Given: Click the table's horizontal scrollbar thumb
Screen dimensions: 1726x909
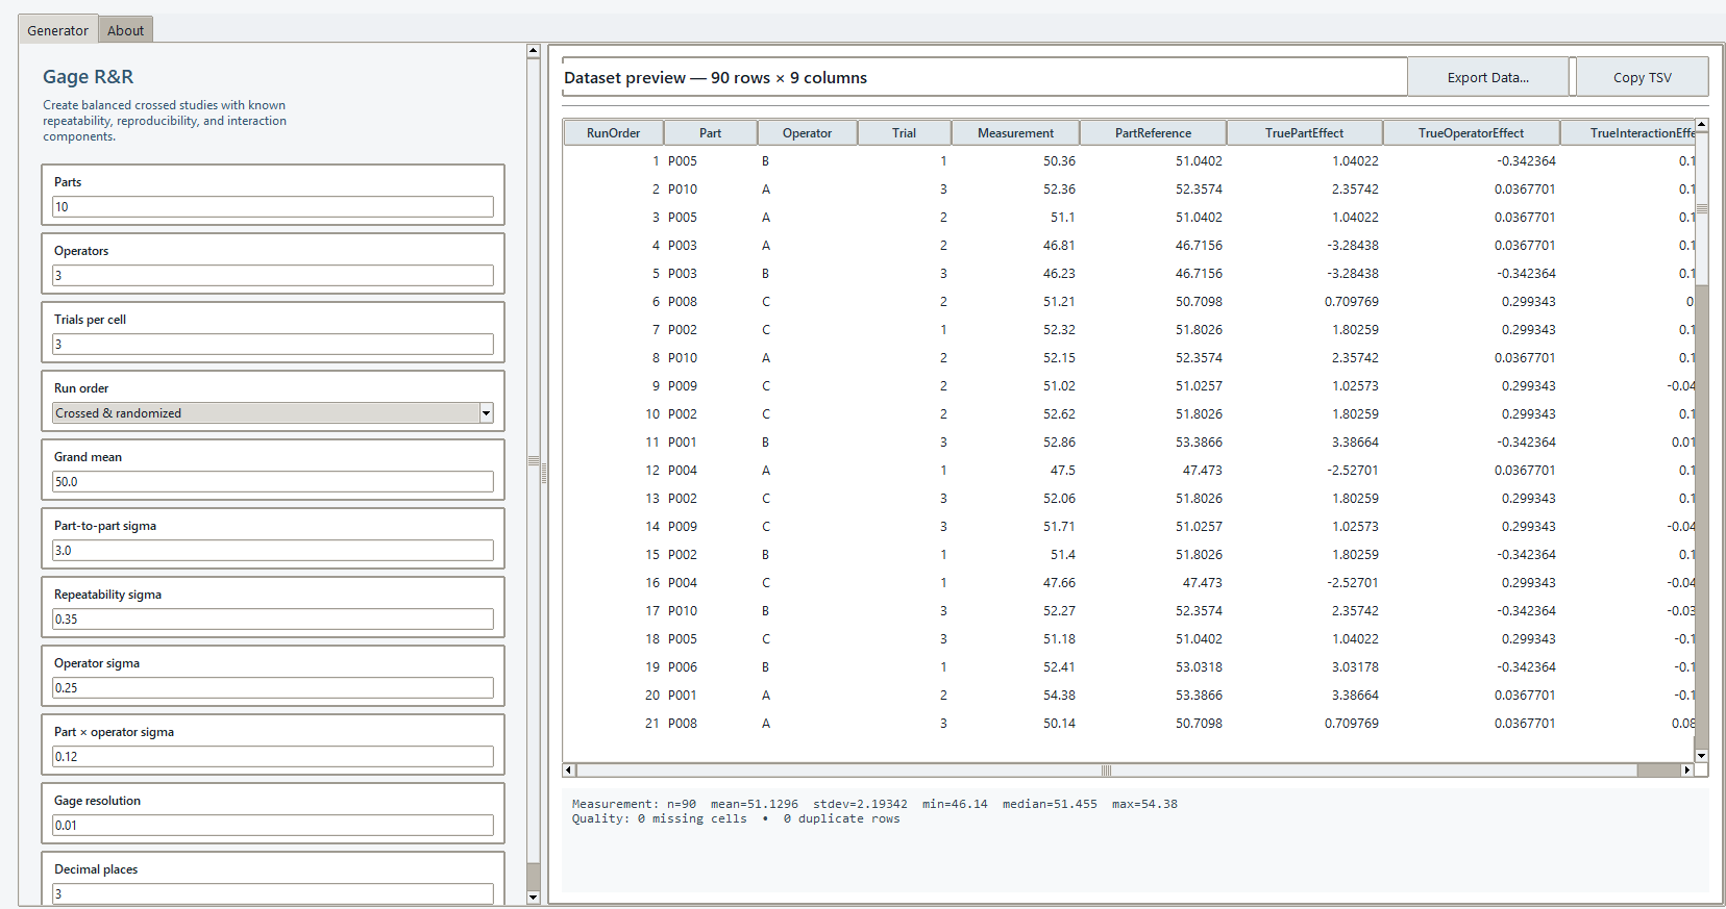Looking at the screenshot, I should coord(1106,770).
